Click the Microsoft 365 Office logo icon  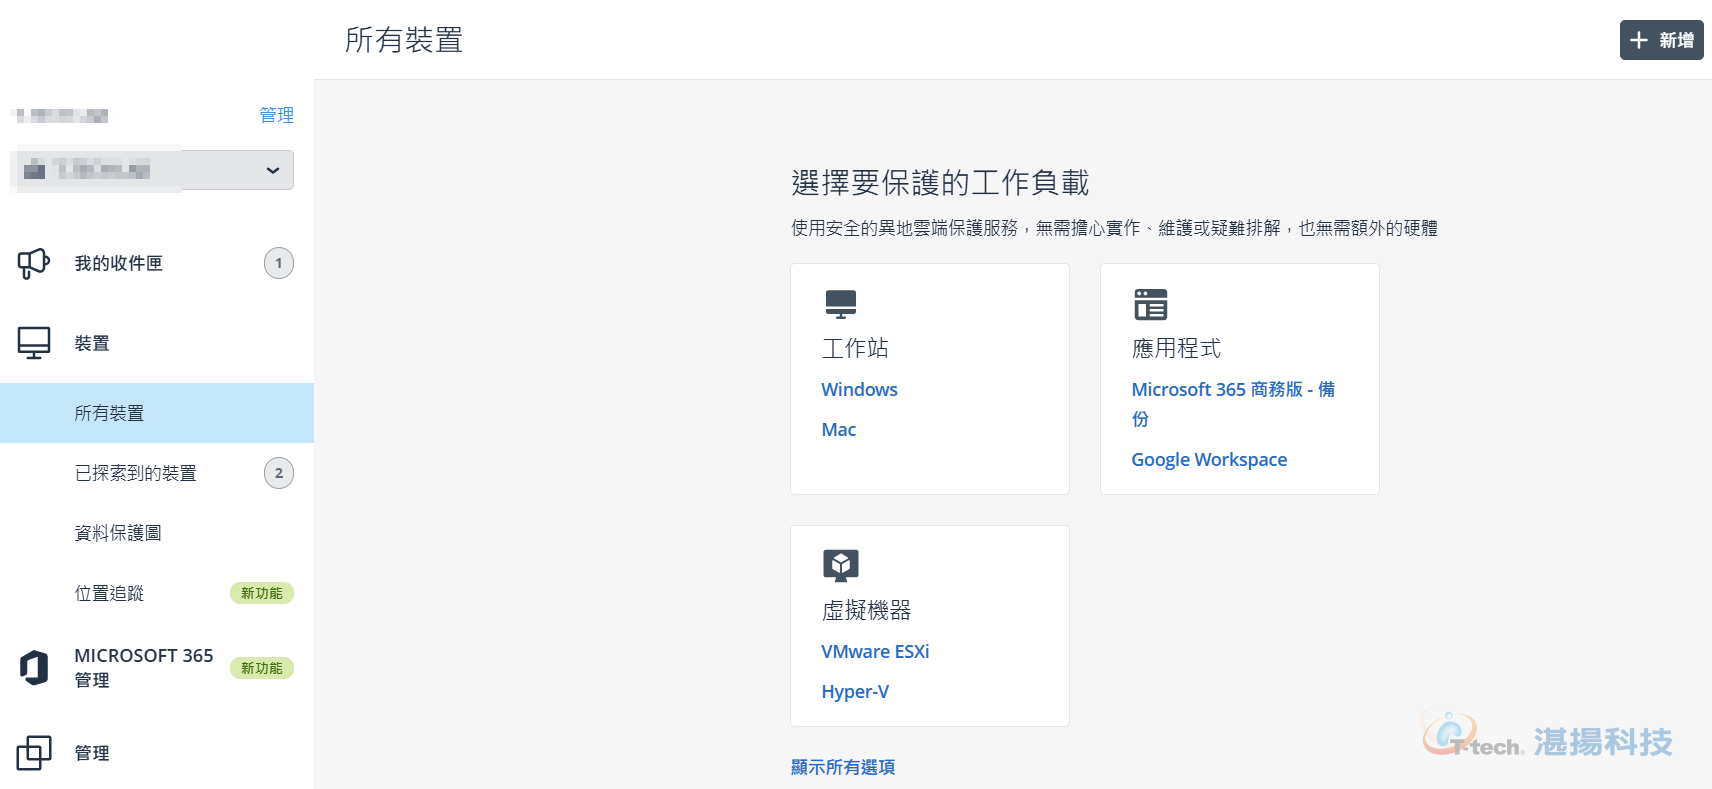(34, 667)
